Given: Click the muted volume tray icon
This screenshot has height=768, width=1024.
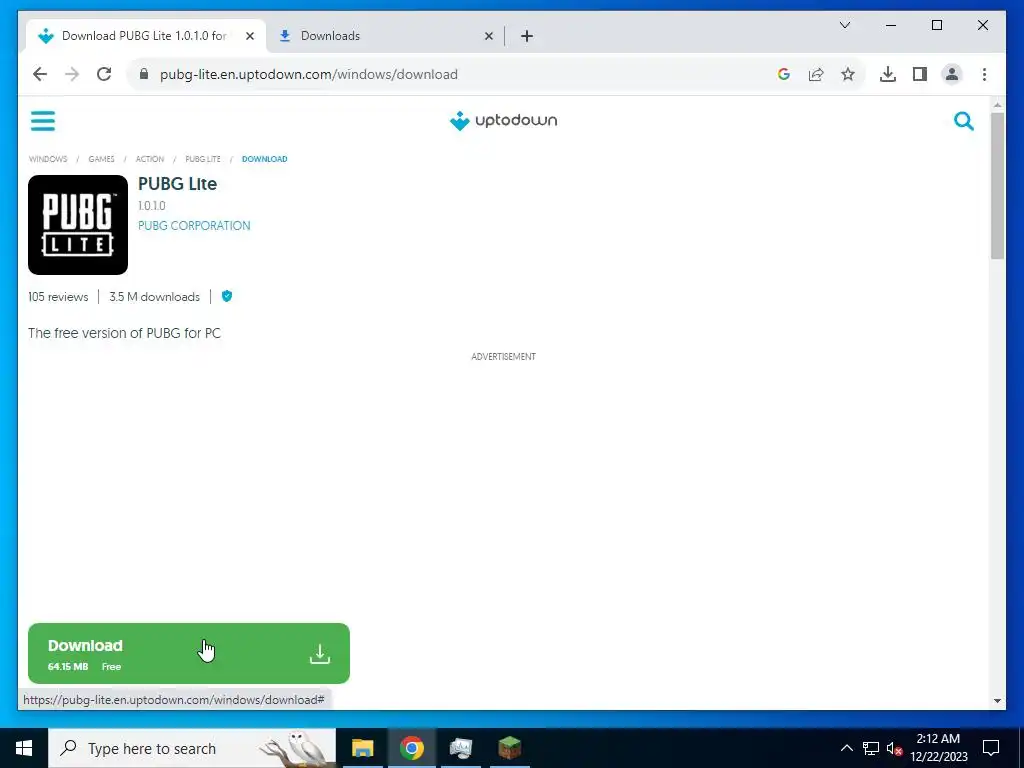Looking at the screenshot, I should 894,748.
